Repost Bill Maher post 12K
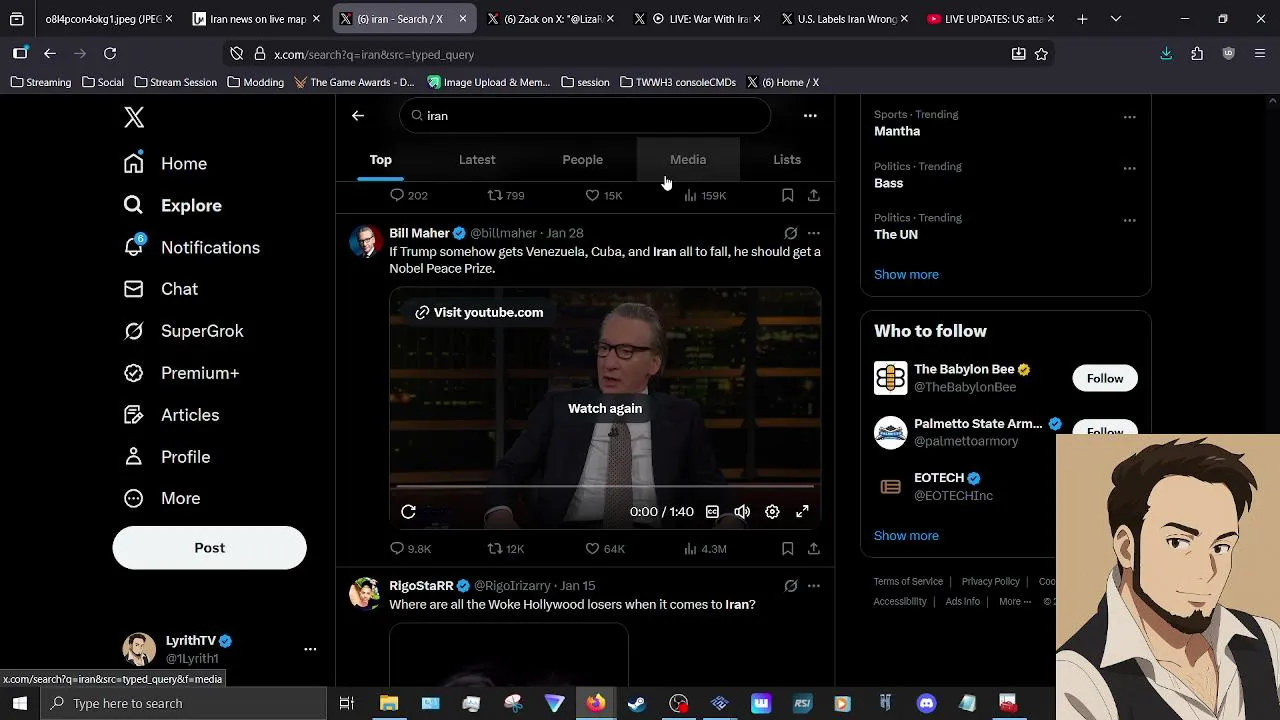1280x720 pixels. (505, 549)
